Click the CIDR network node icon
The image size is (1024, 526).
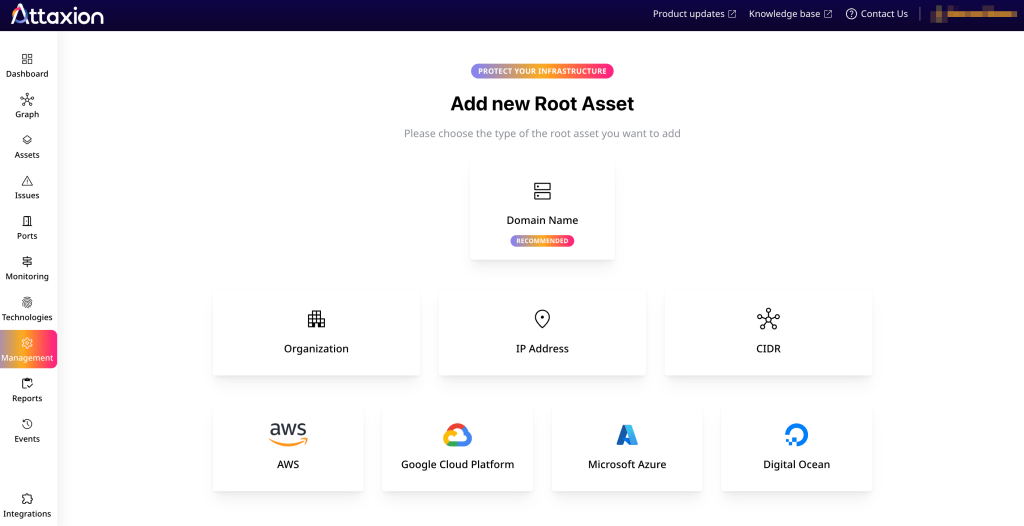pyautogui.click(x=768, y=319)
